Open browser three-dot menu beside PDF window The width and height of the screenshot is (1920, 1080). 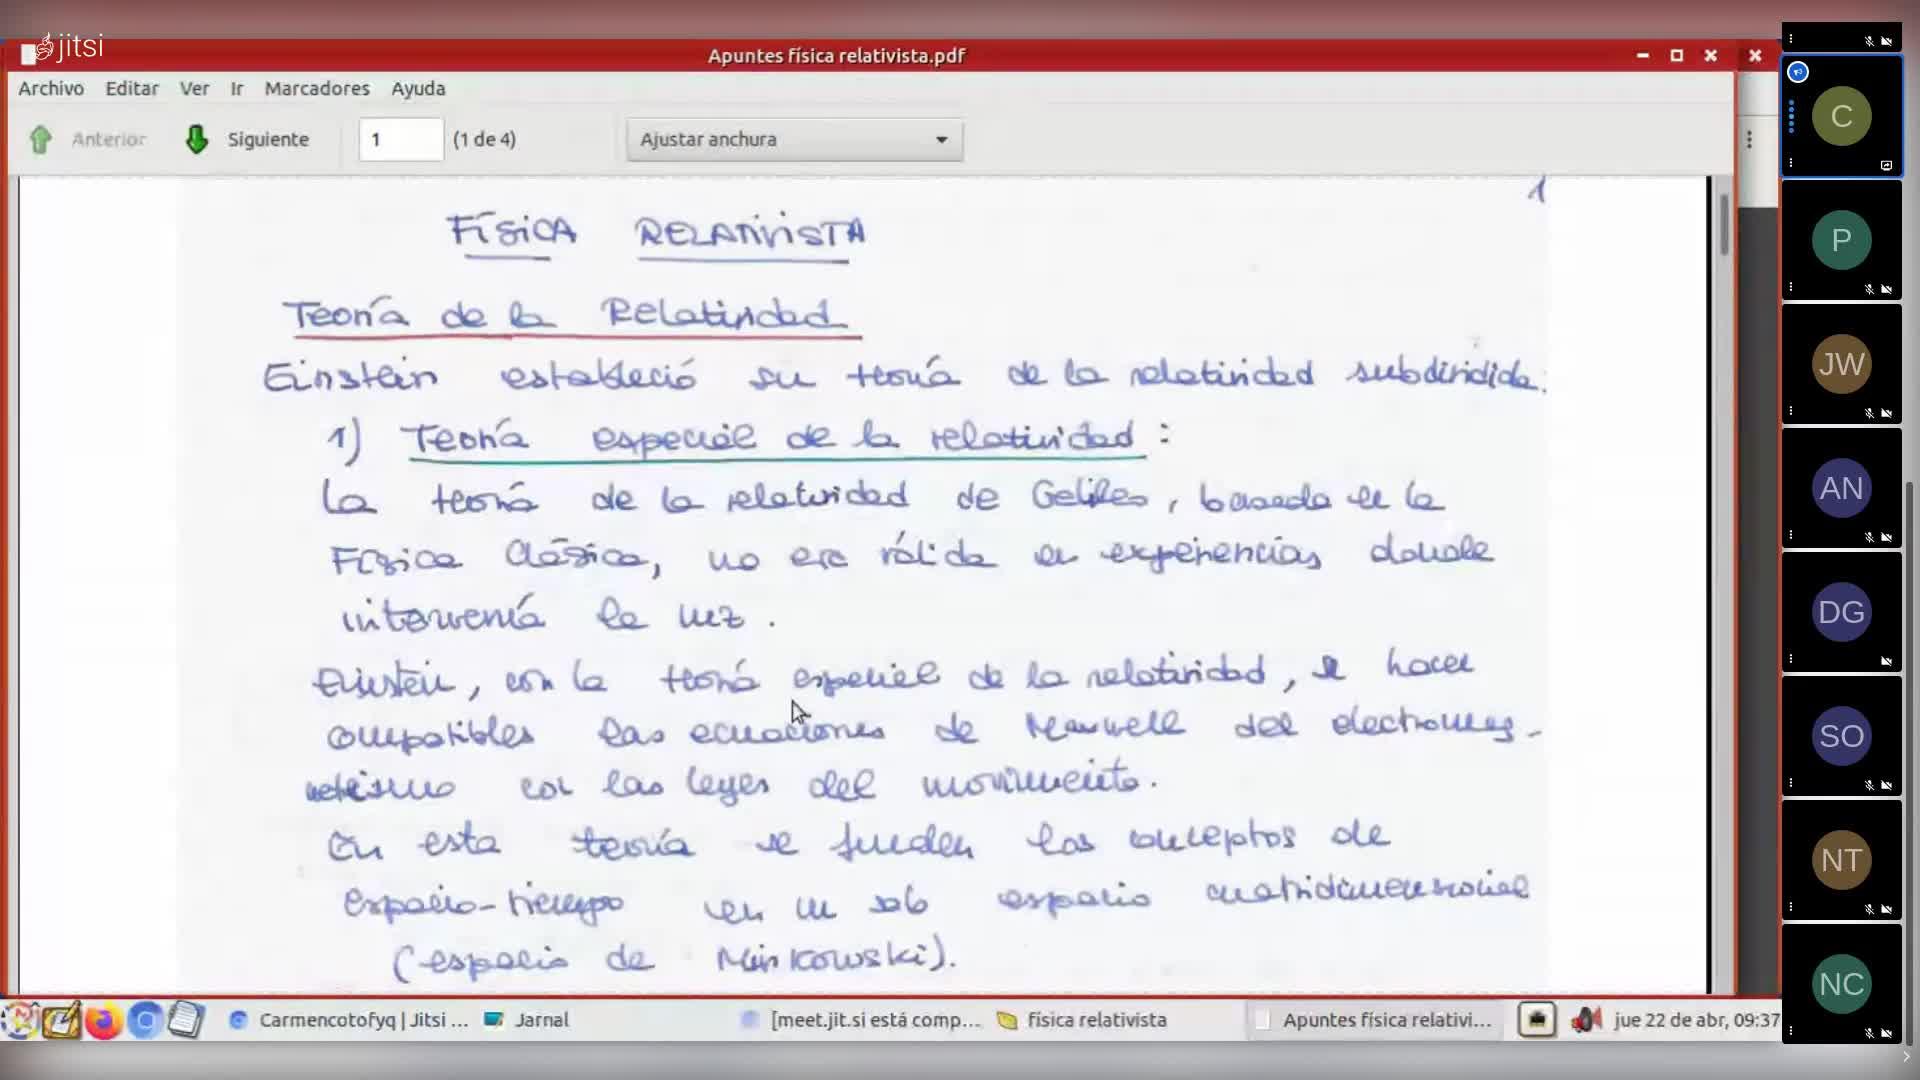[x=1749, y=139]
